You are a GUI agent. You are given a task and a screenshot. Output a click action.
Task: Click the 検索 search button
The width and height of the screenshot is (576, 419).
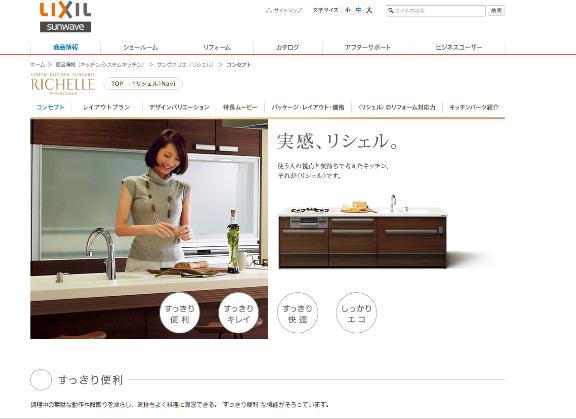tap(496, 11)
